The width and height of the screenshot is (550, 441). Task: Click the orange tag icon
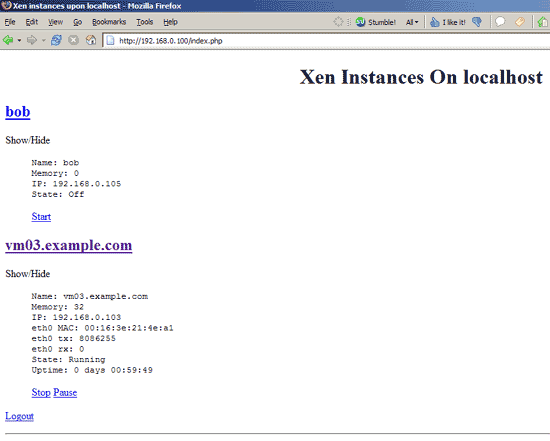pos(520,22)
